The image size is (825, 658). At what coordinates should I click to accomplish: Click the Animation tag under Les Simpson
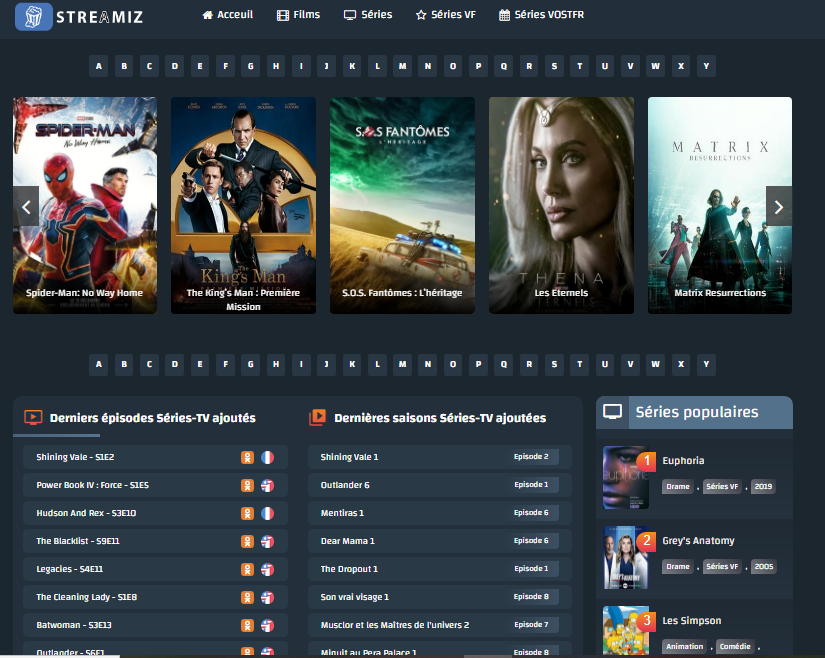click(685, 646)
